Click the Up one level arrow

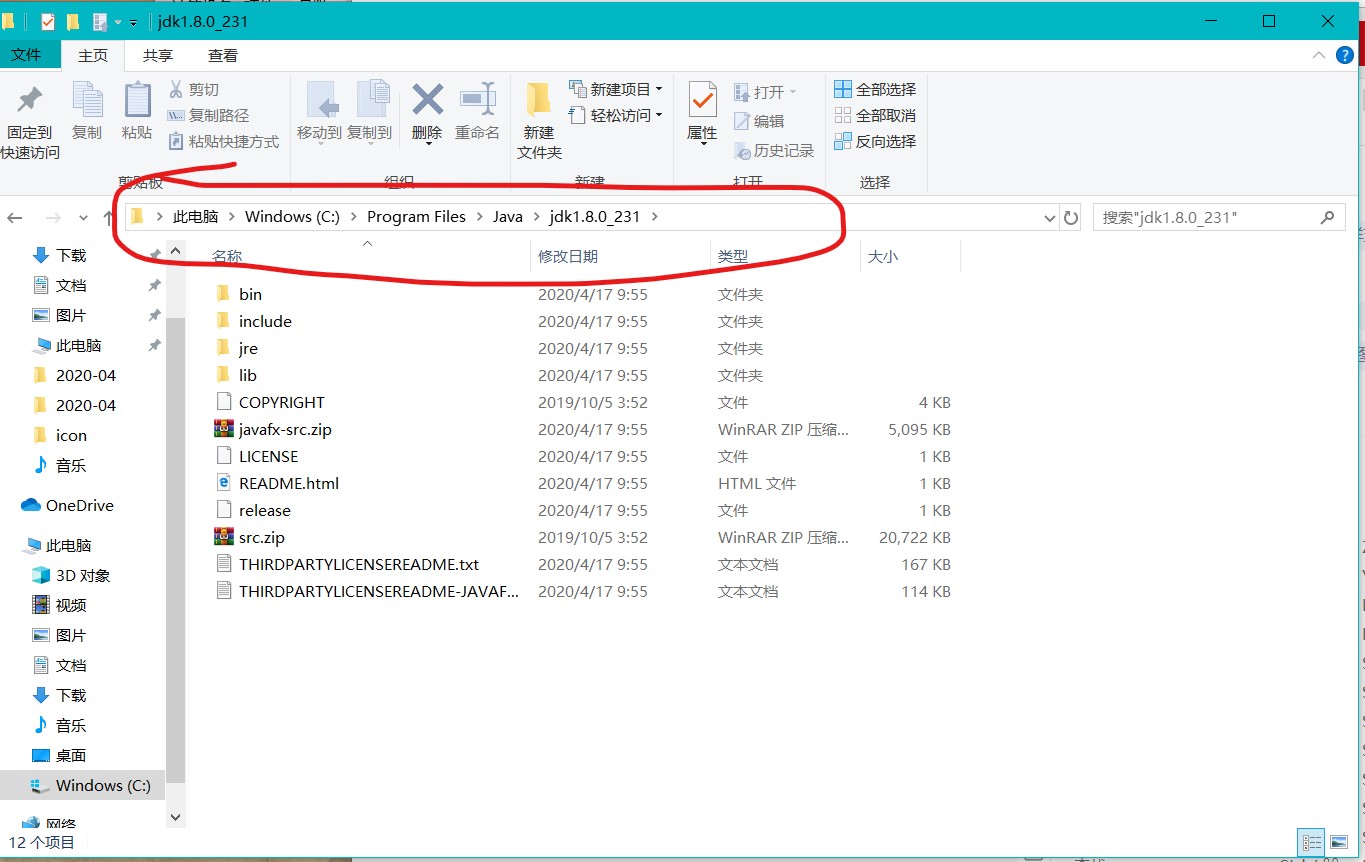108,217
